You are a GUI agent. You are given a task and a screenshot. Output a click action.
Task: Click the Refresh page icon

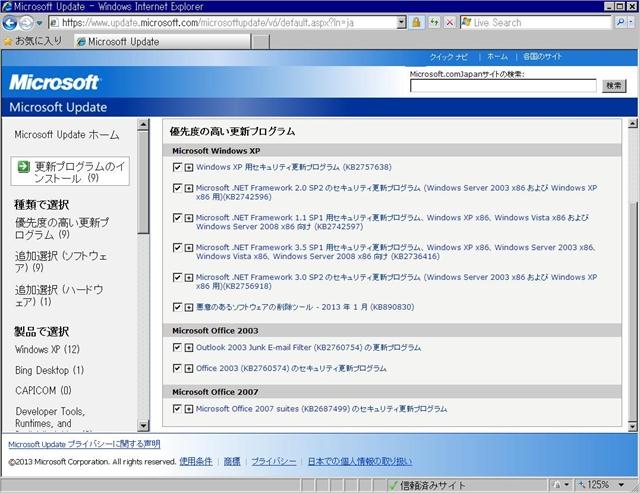pos(434,22)
